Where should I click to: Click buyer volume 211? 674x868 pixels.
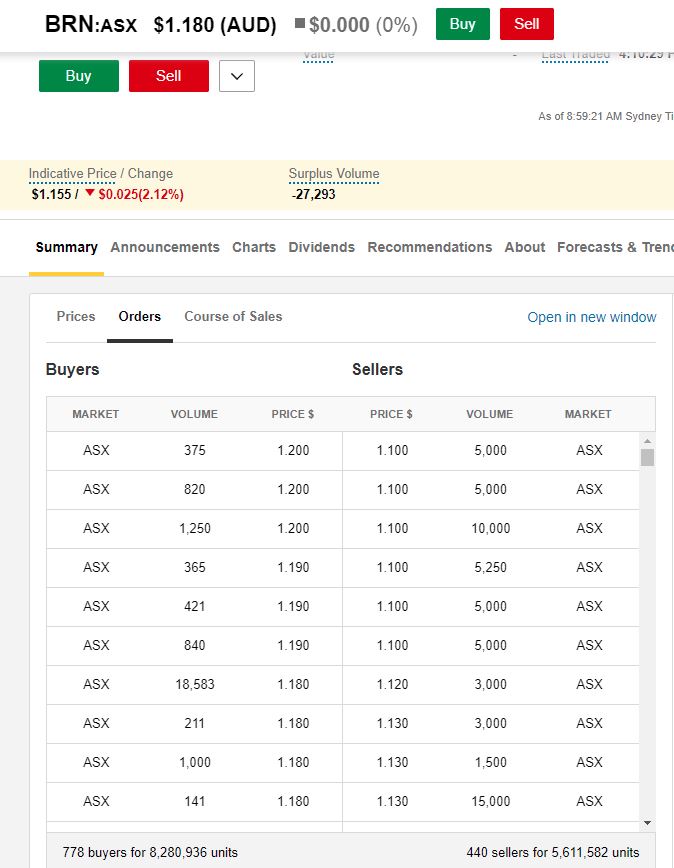point(195,724)
